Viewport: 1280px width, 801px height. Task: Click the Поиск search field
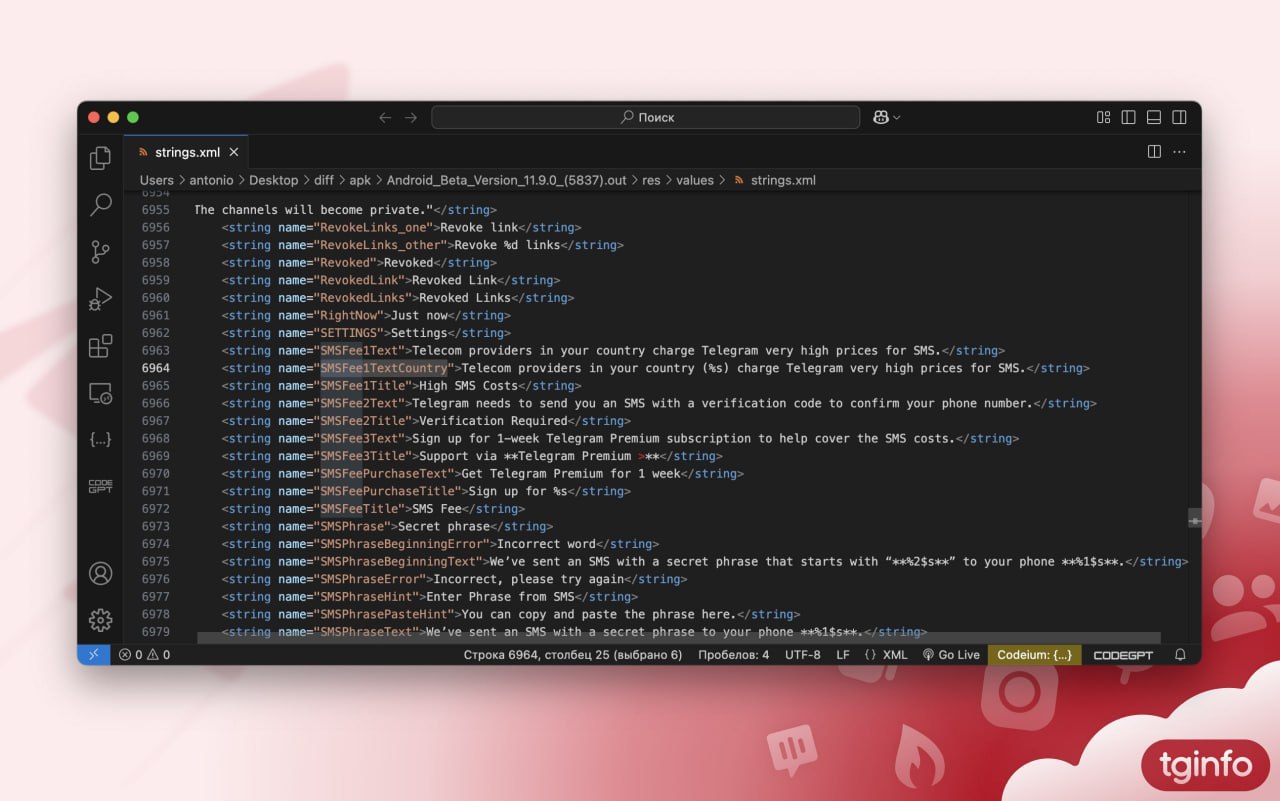(x=645, y=117)
